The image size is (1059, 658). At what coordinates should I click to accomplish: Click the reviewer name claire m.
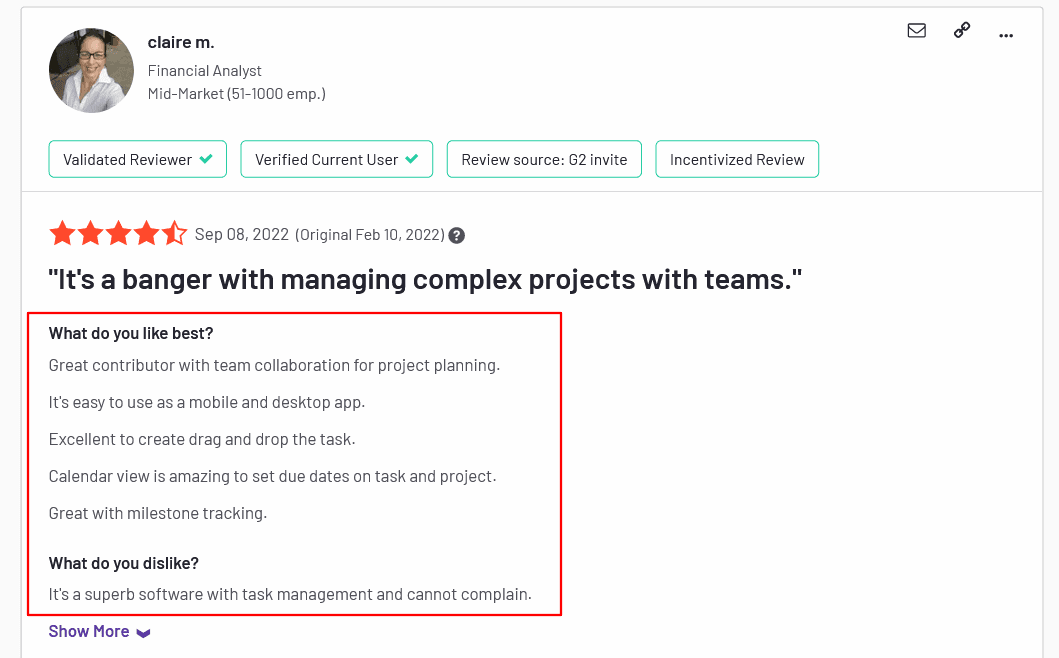181,42
